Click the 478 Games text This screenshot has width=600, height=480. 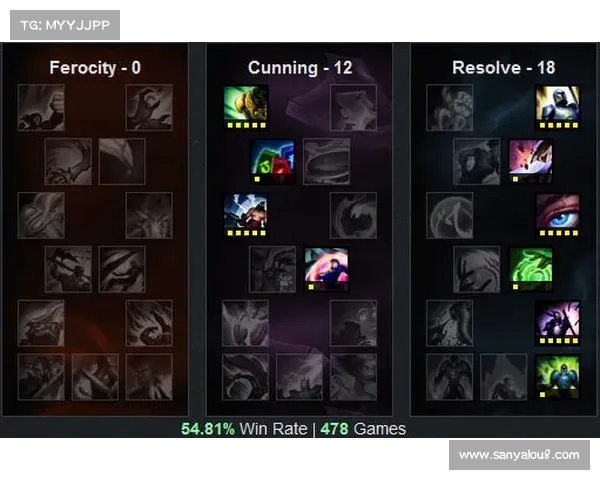363,429
